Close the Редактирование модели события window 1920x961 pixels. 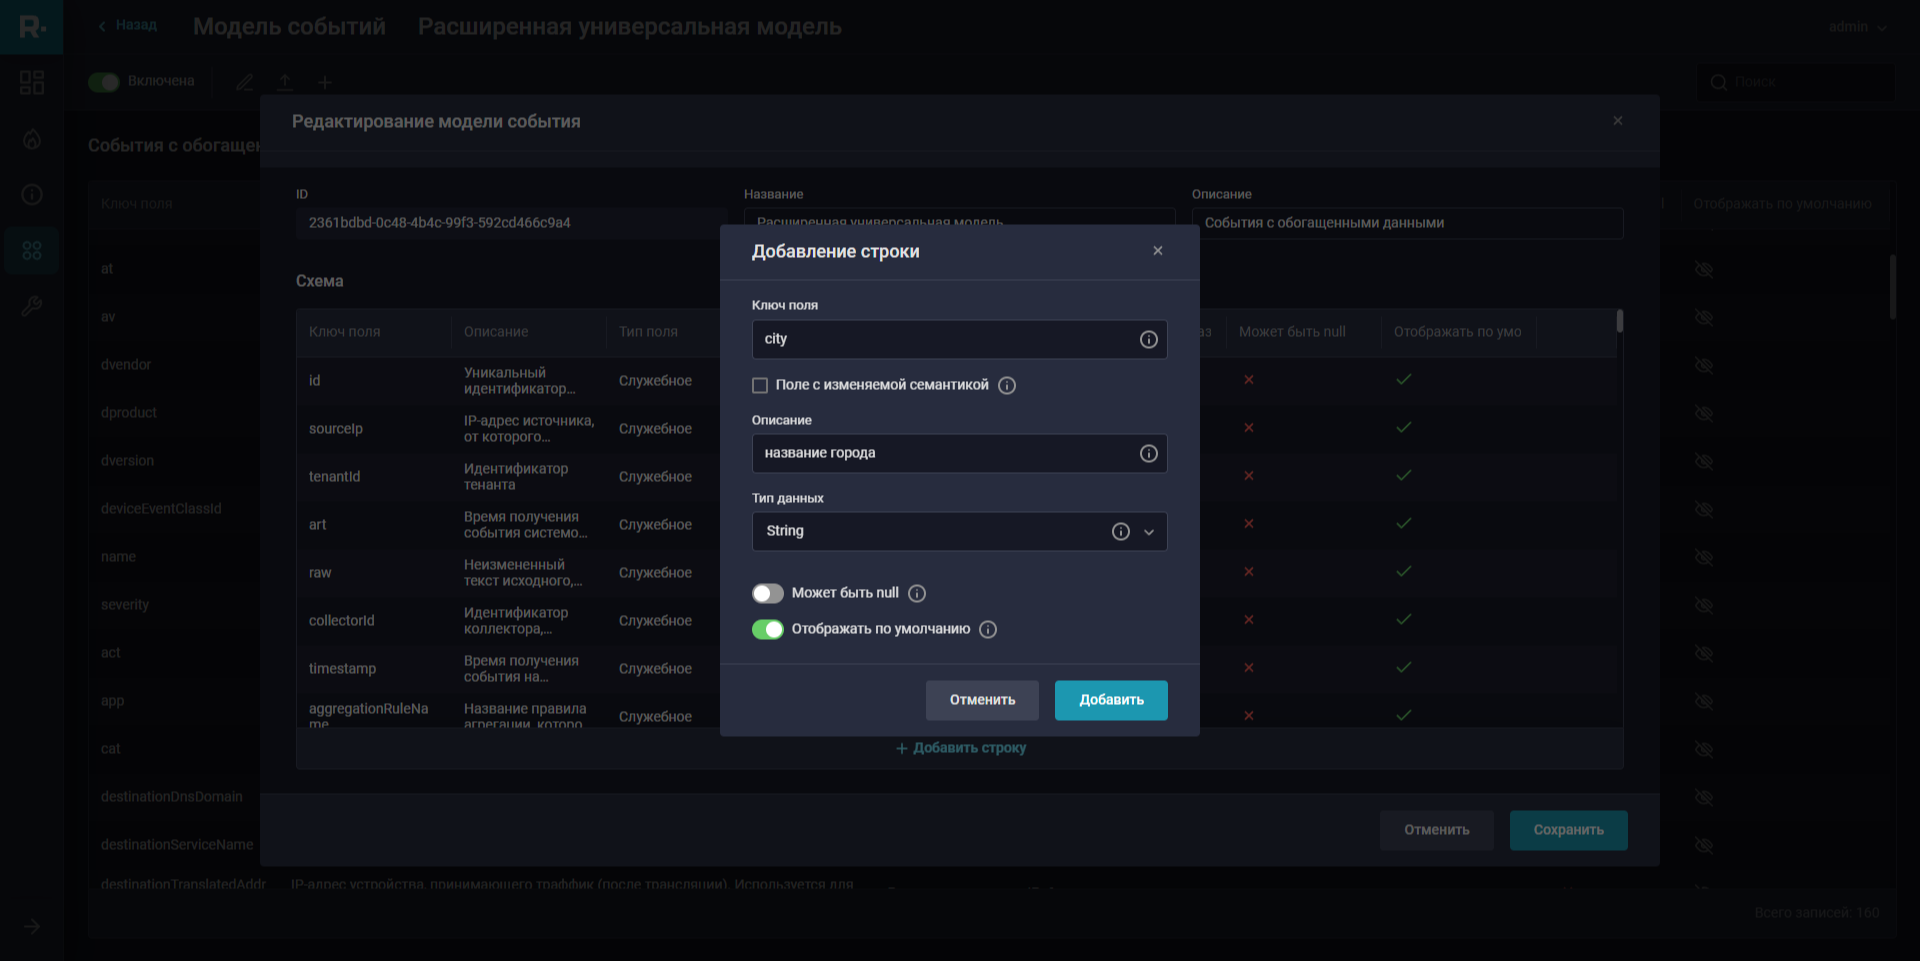pyautogui.click(x=1618, y=121)
